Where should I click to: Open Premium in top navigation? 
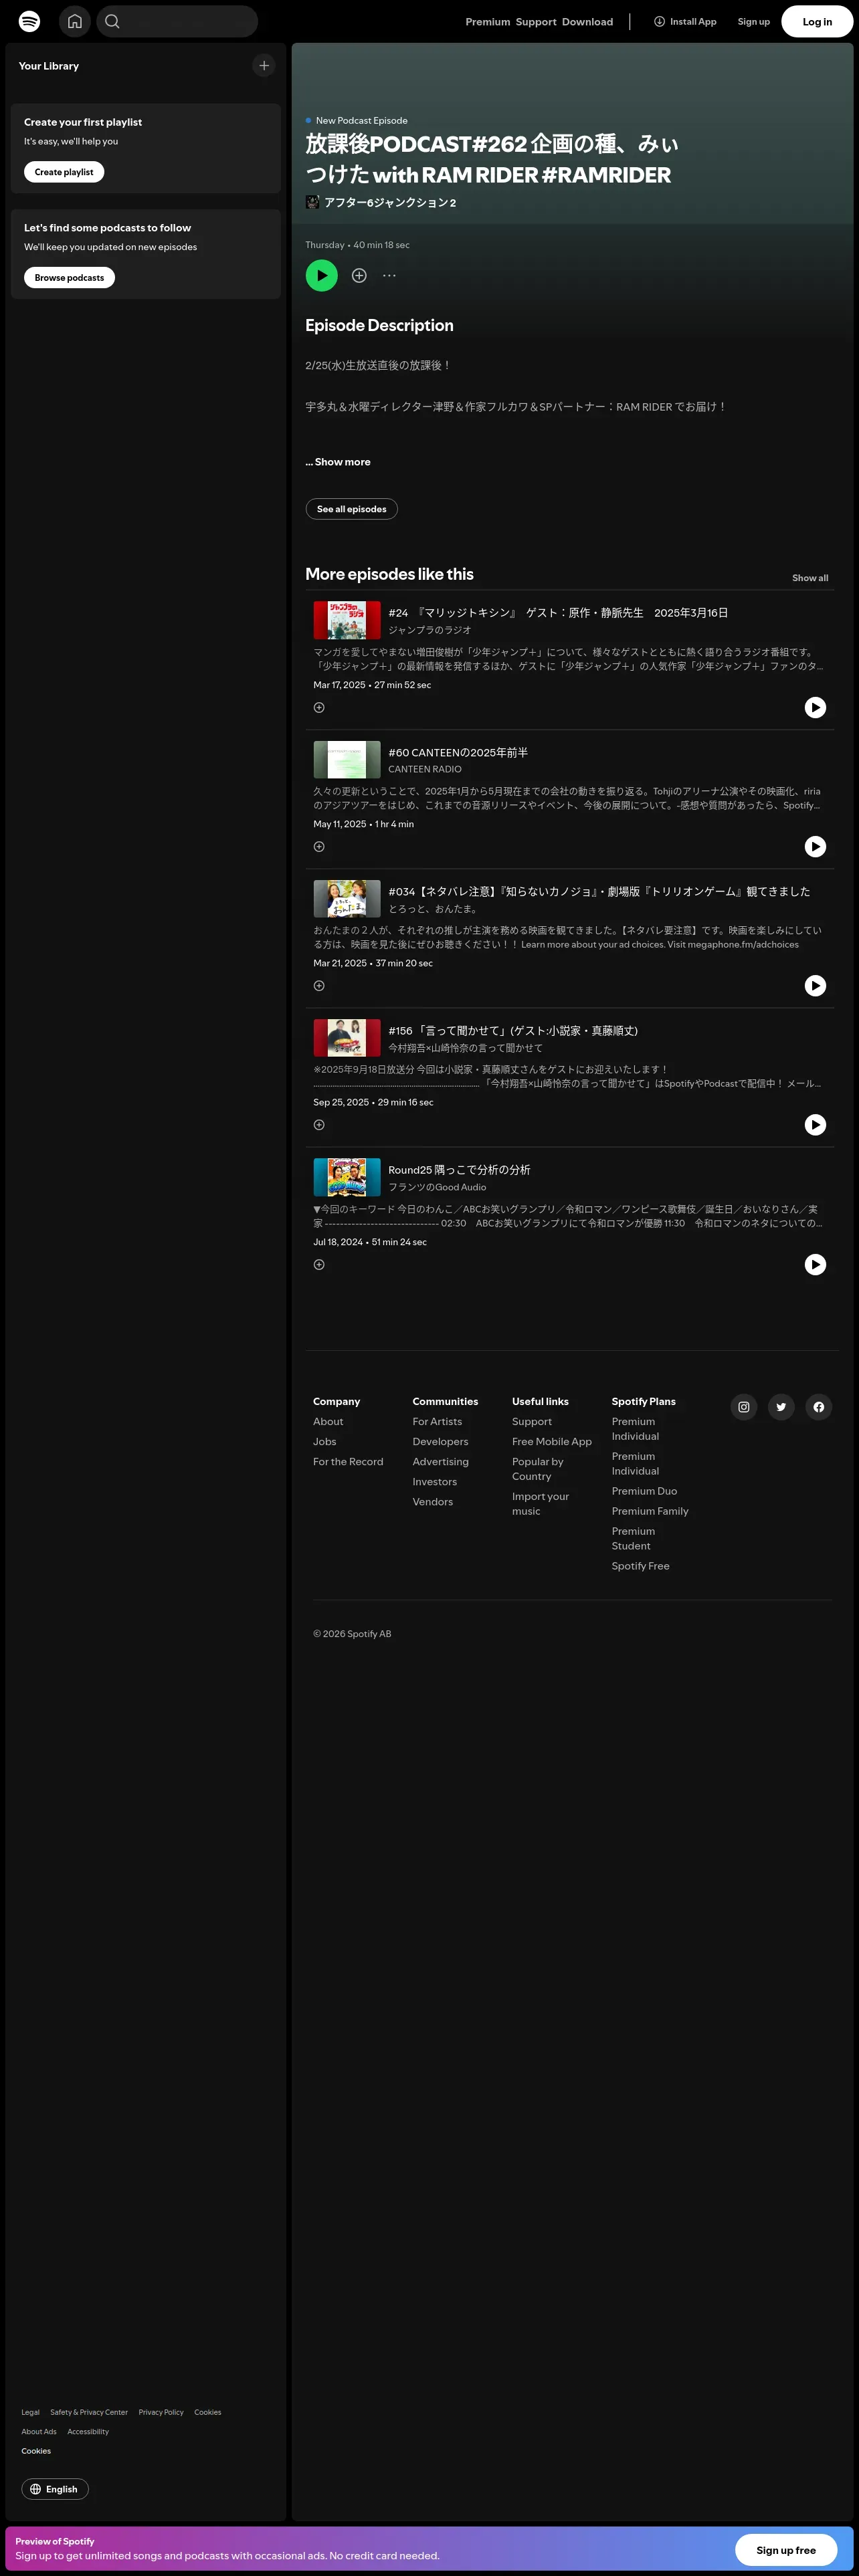tap(488, 22)
